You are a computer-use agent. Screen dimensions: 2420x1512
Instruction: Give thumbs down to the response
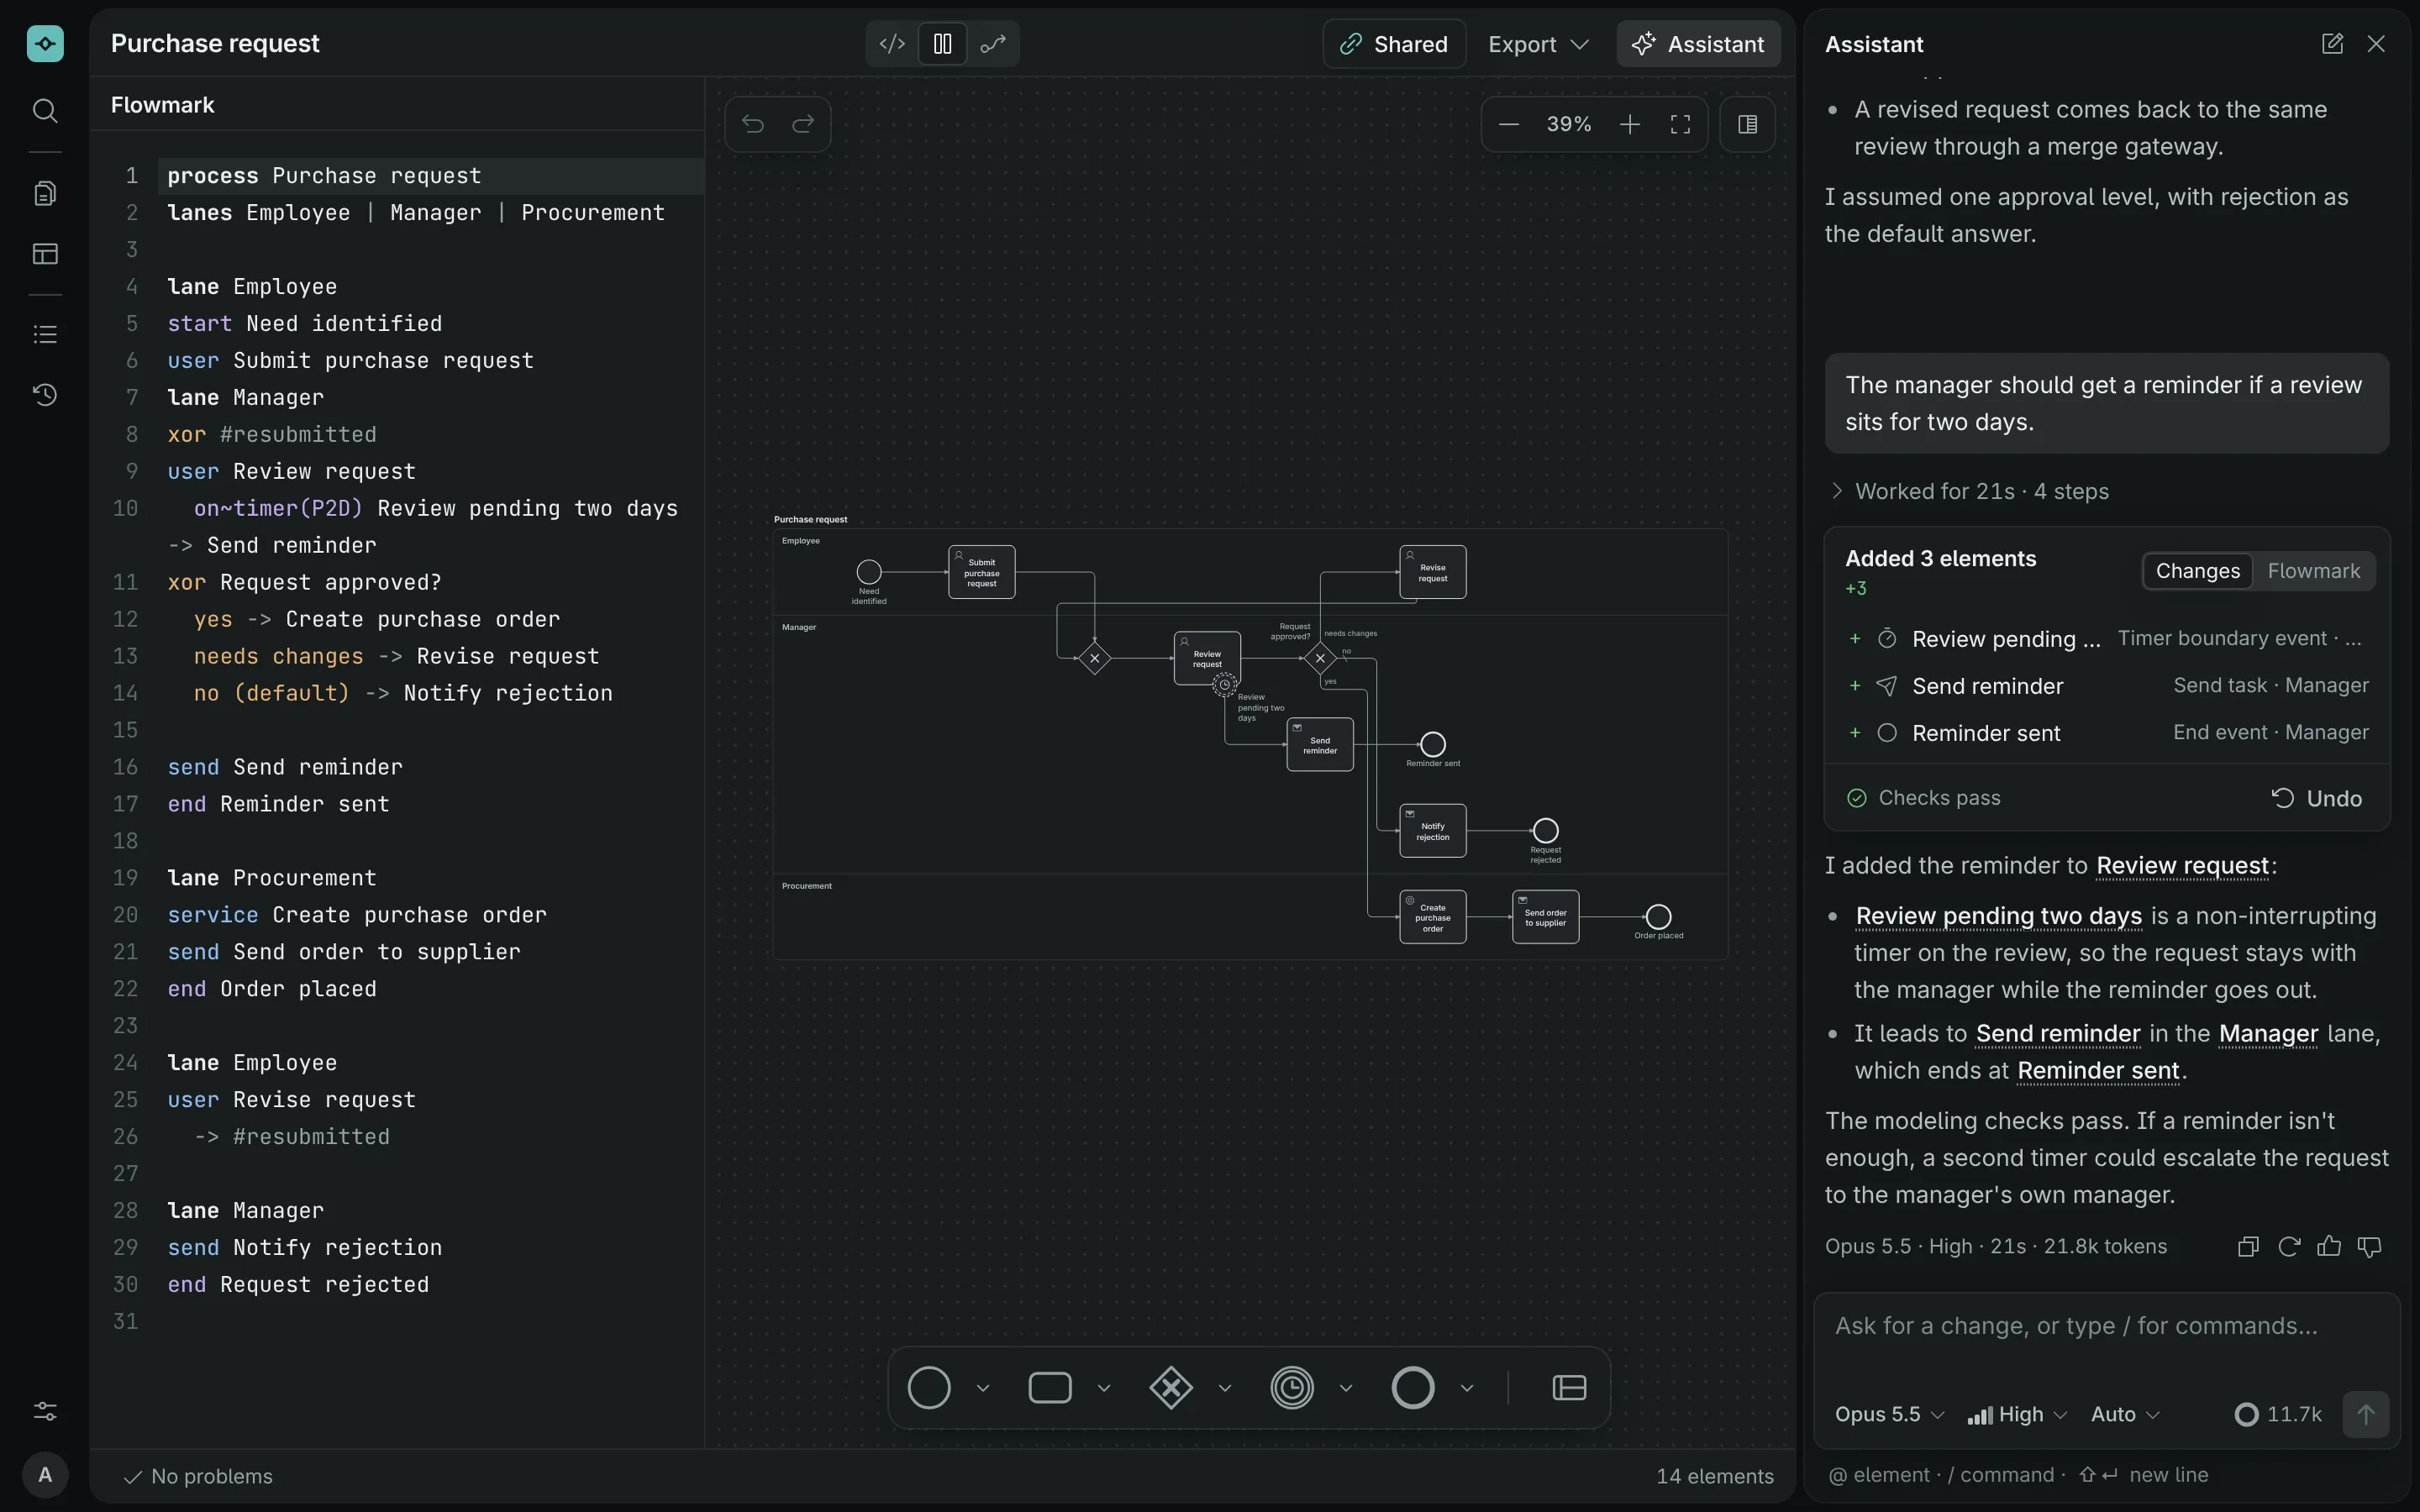coord(2370,1246)
